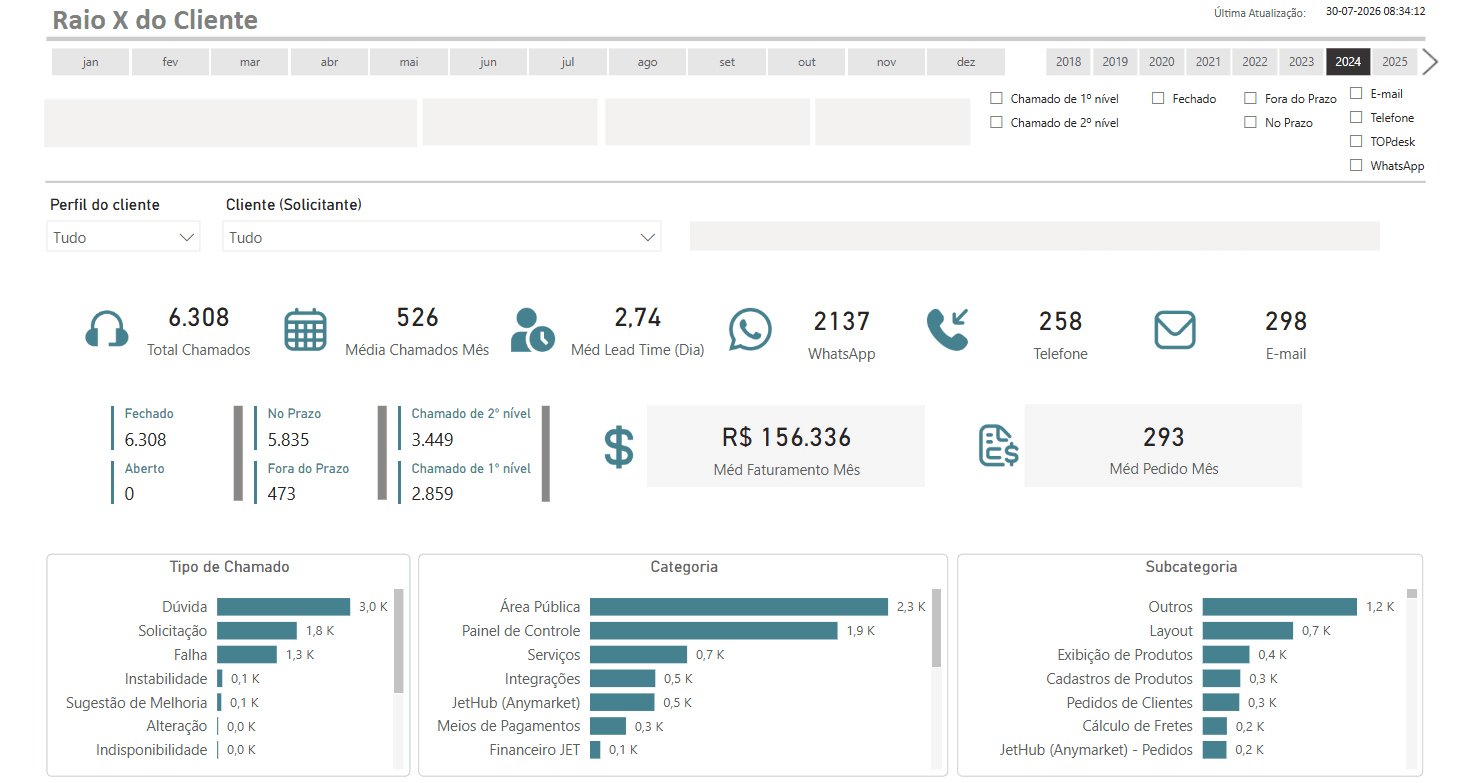Screen dimensions: 1465x783
Task: Pick the 2021 year button
Action: coord(1208,62)
